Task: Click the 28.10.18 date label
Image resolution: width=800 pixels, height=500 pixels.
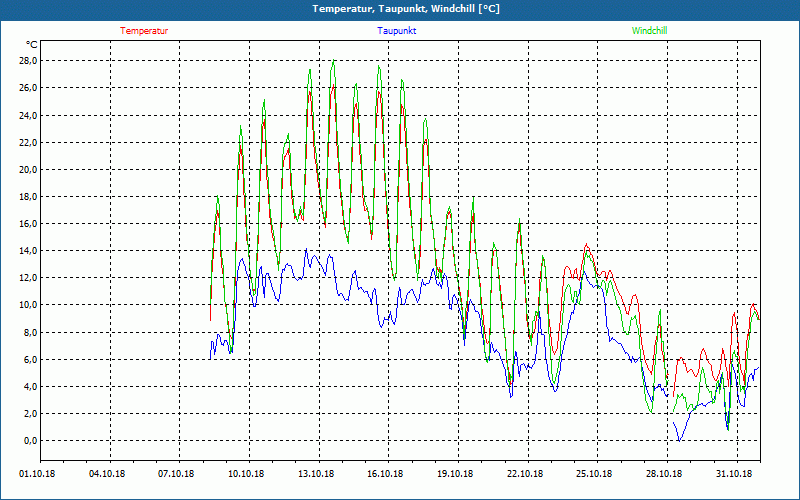Action: [664, 474]
